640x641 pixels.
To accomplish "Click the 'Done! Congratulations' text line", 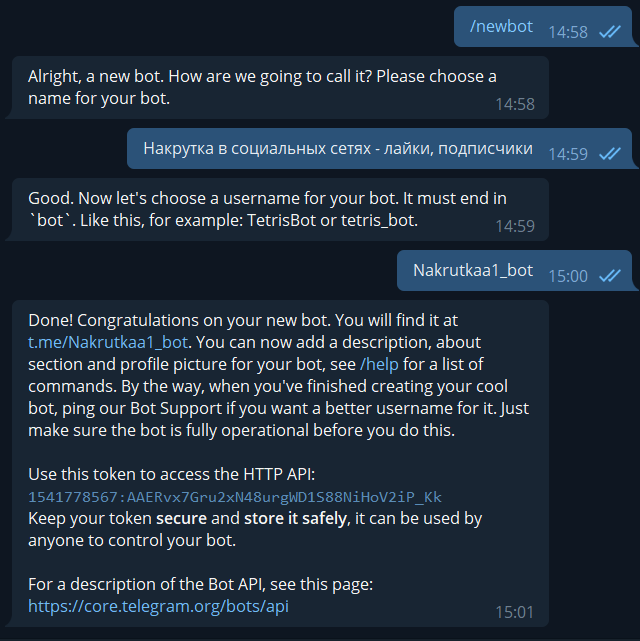I will tap(243, 320).
